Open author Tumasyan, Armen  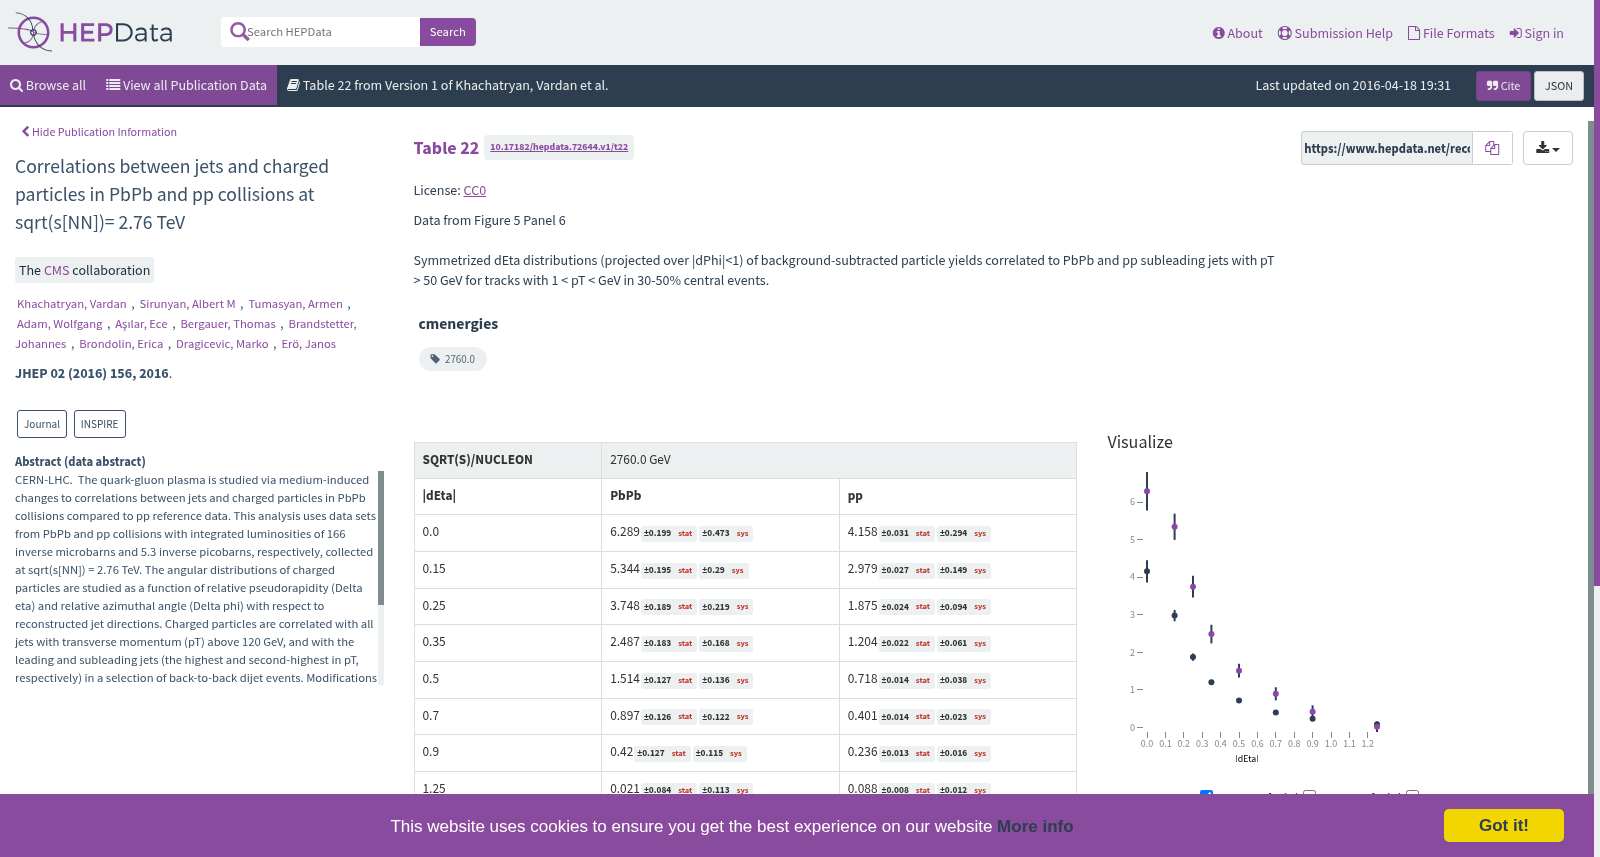(x=295, y=304)
